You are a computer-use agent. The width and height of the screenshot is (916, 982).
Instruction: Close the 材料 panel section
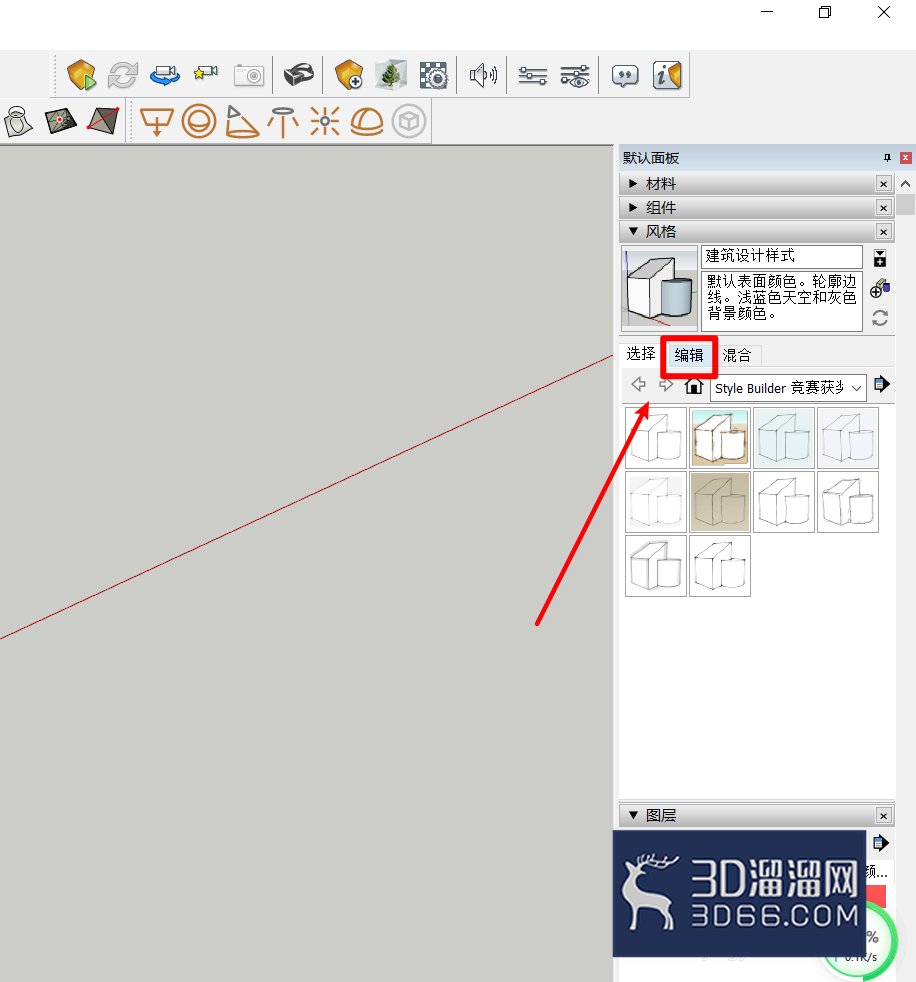pos(883,183)
